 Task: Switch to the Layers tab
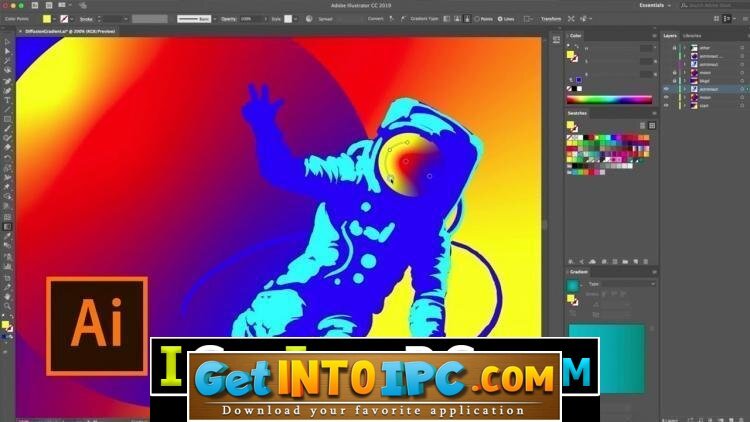tap(670, 36)
